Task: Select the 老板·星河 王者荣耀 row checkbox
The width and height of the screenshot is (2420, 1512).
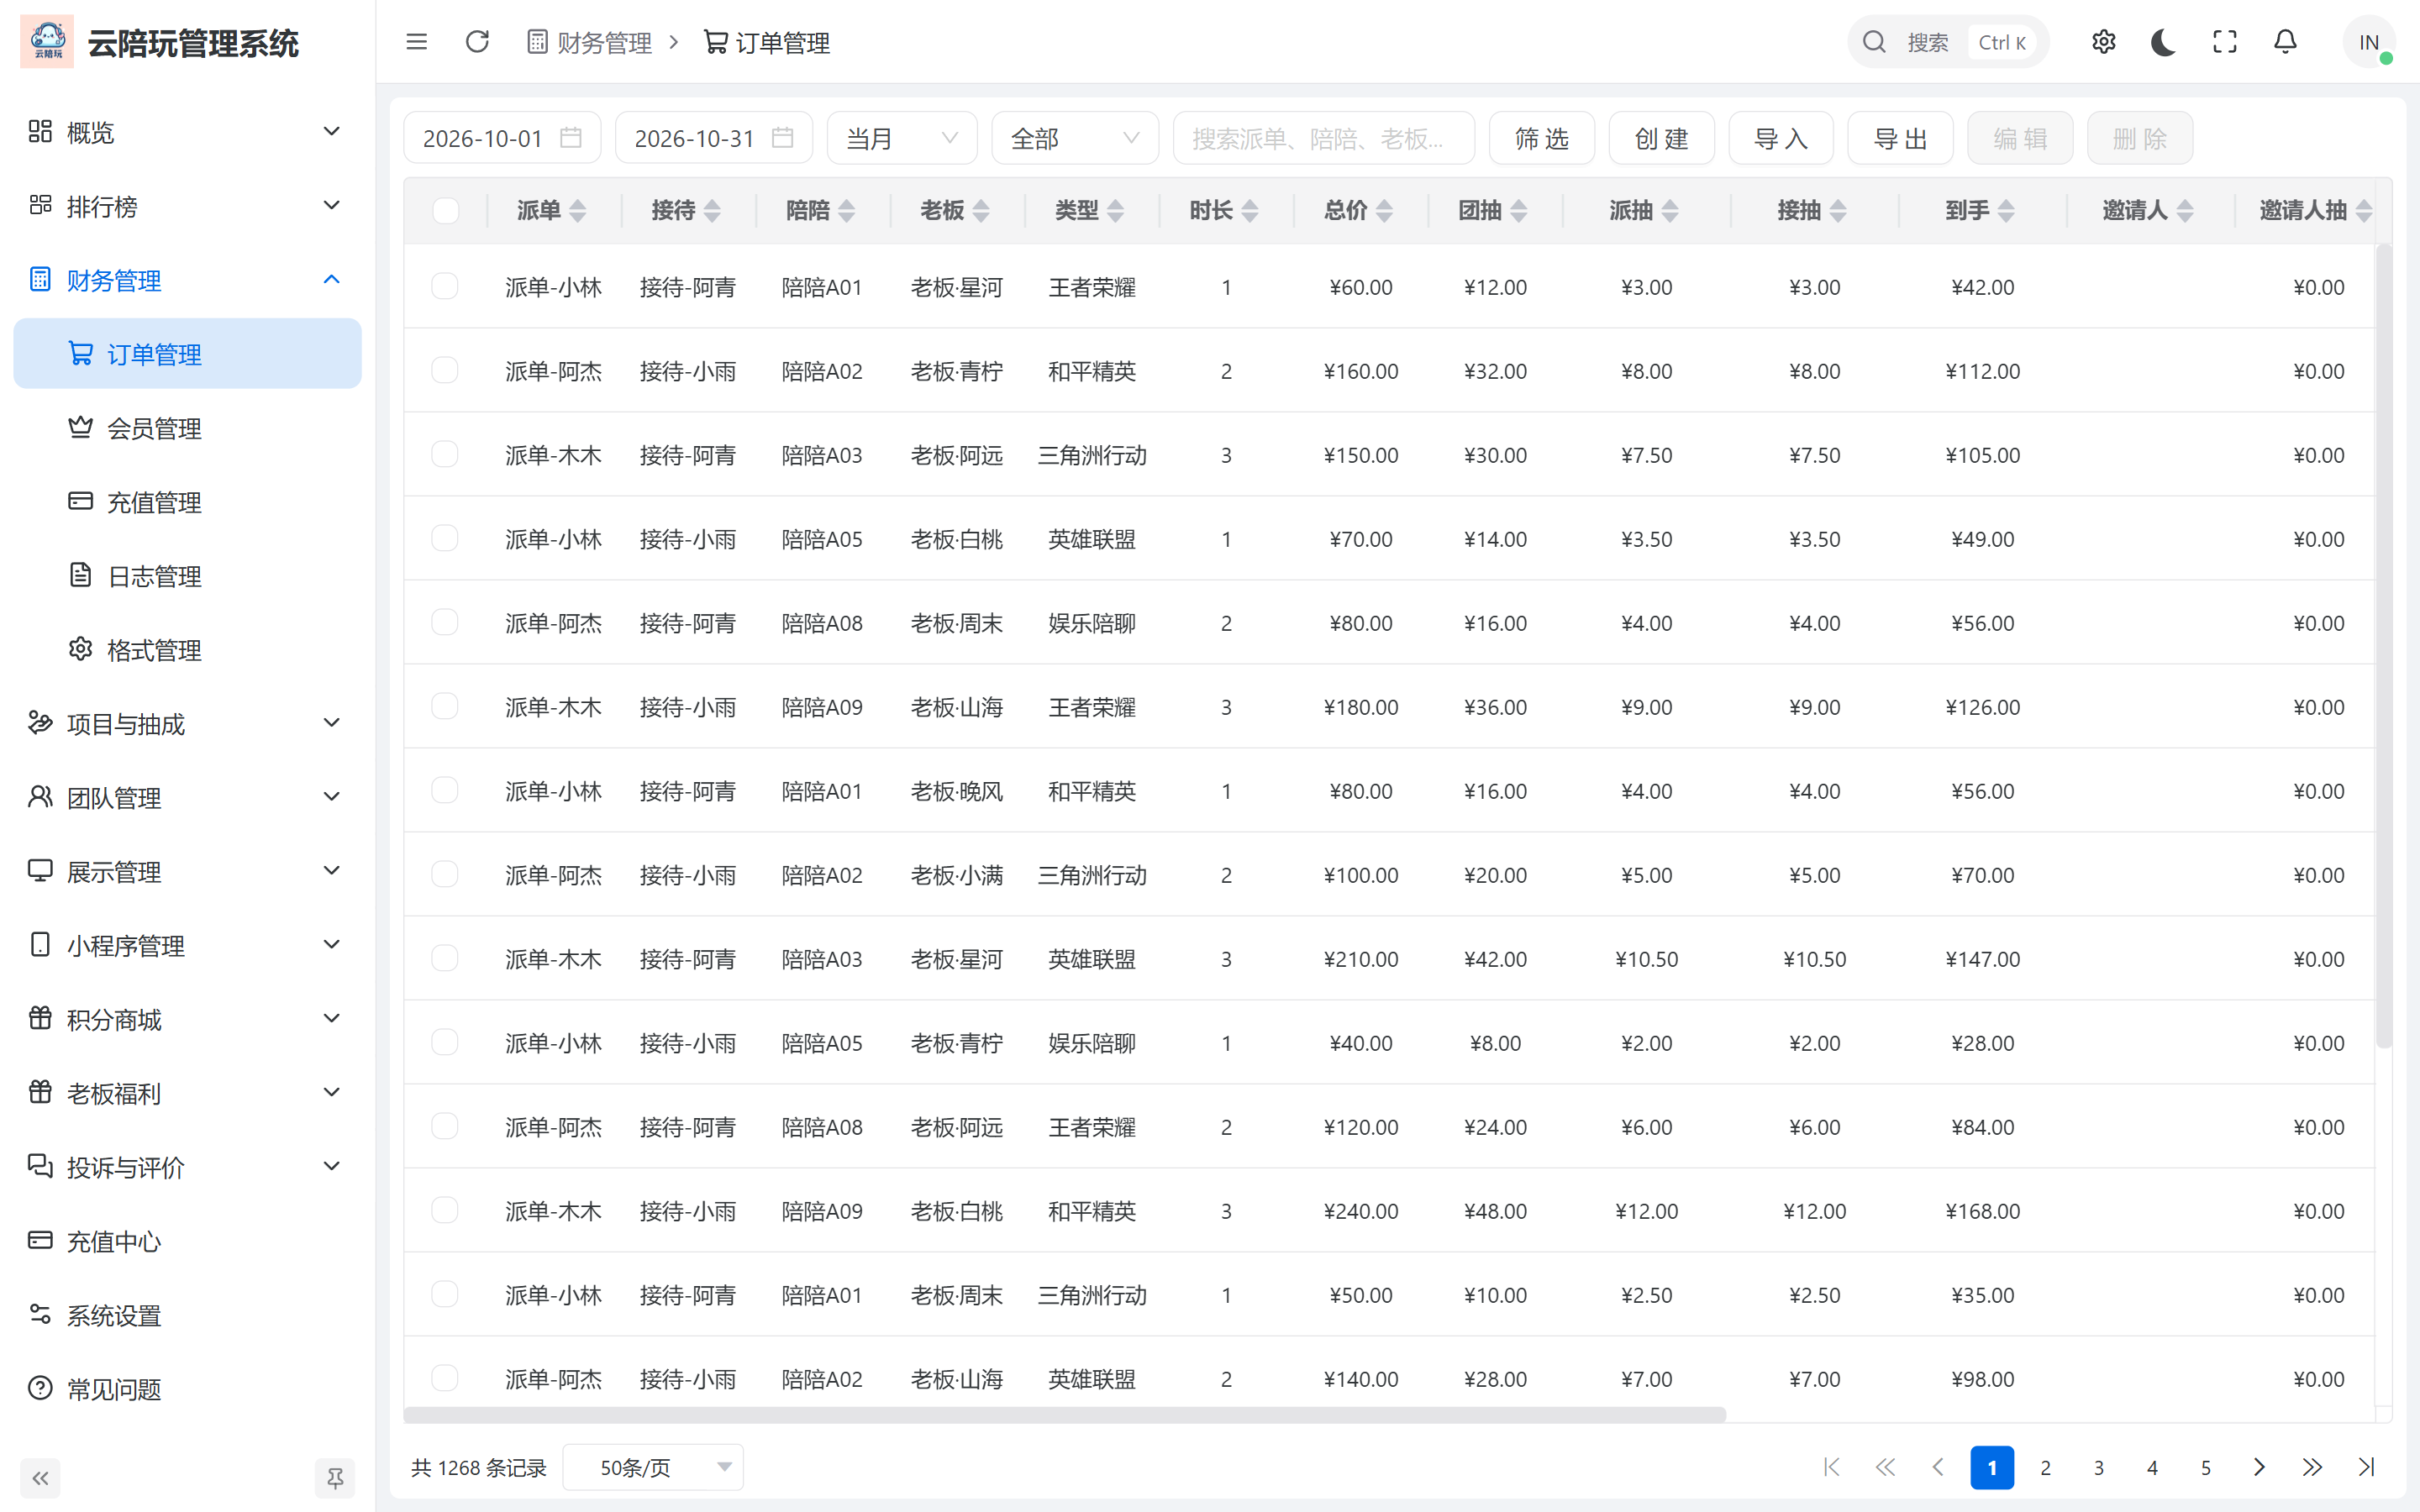Action: click(x=445, y=287)
